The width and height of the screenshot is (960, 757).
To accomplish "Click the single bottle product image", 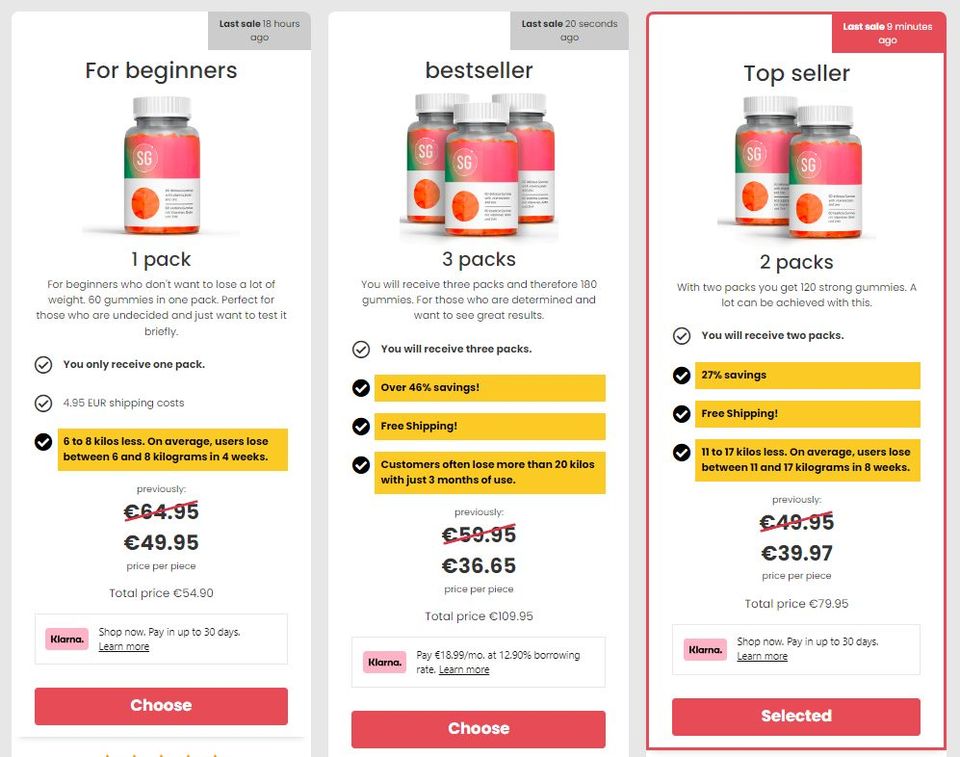I will coord(162,165).
